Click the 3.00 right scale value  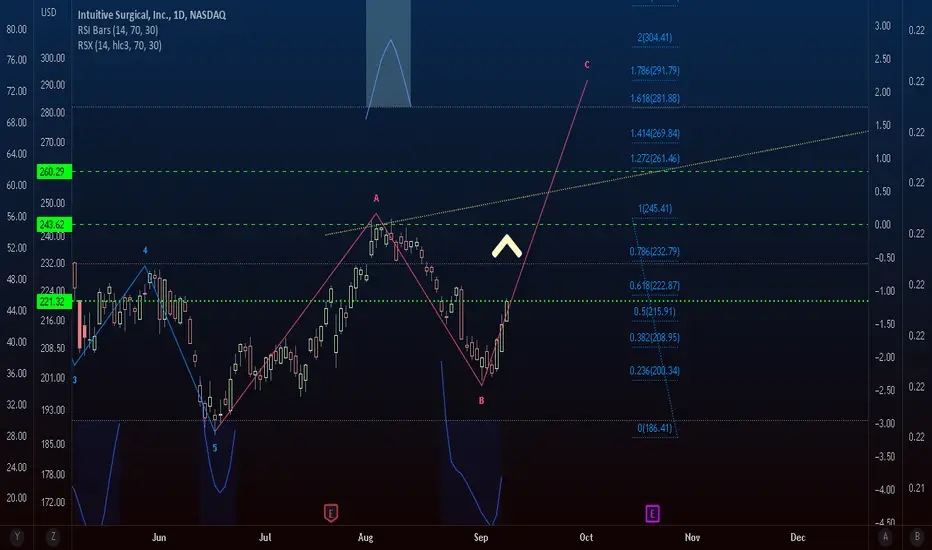tap(883, 26)
